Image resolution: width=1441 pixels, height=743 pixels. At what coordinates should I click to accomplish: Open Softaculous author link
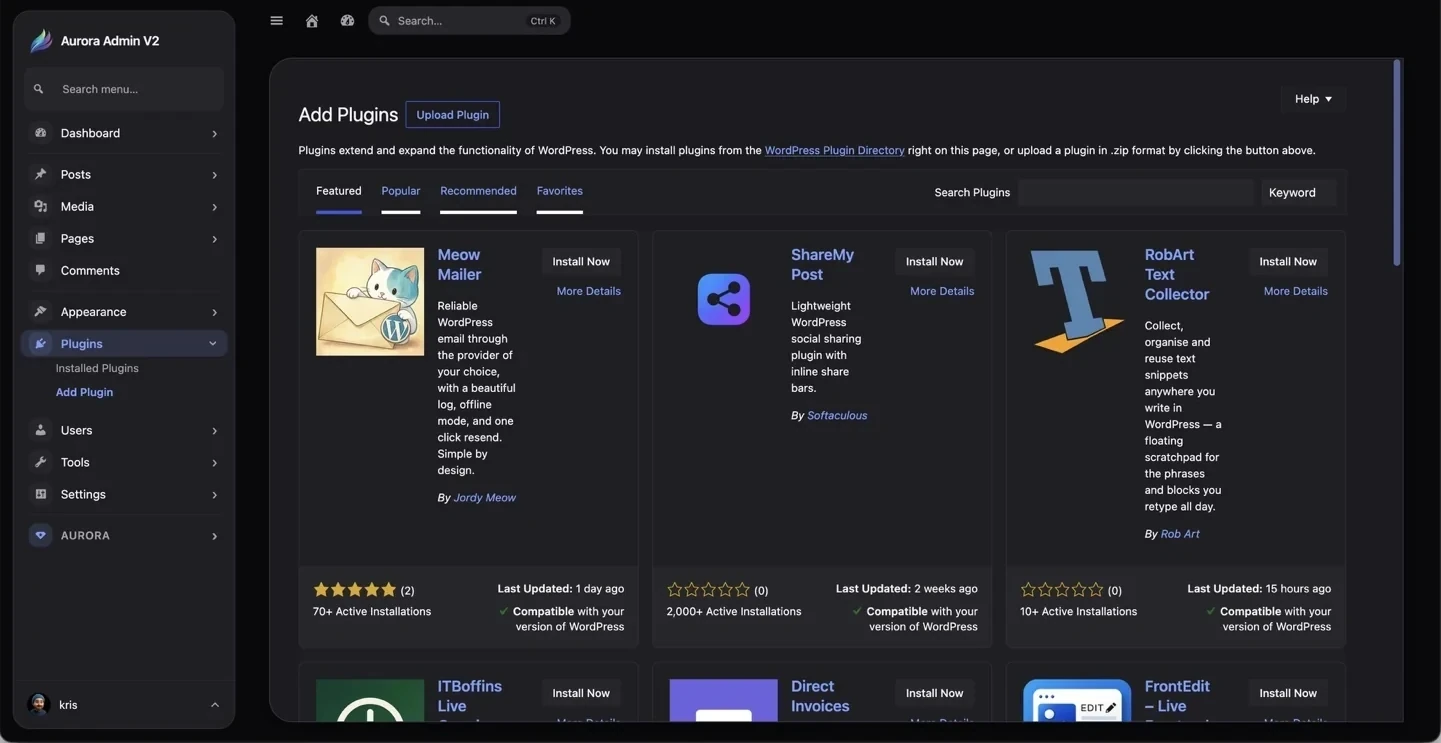pos(837,415)
